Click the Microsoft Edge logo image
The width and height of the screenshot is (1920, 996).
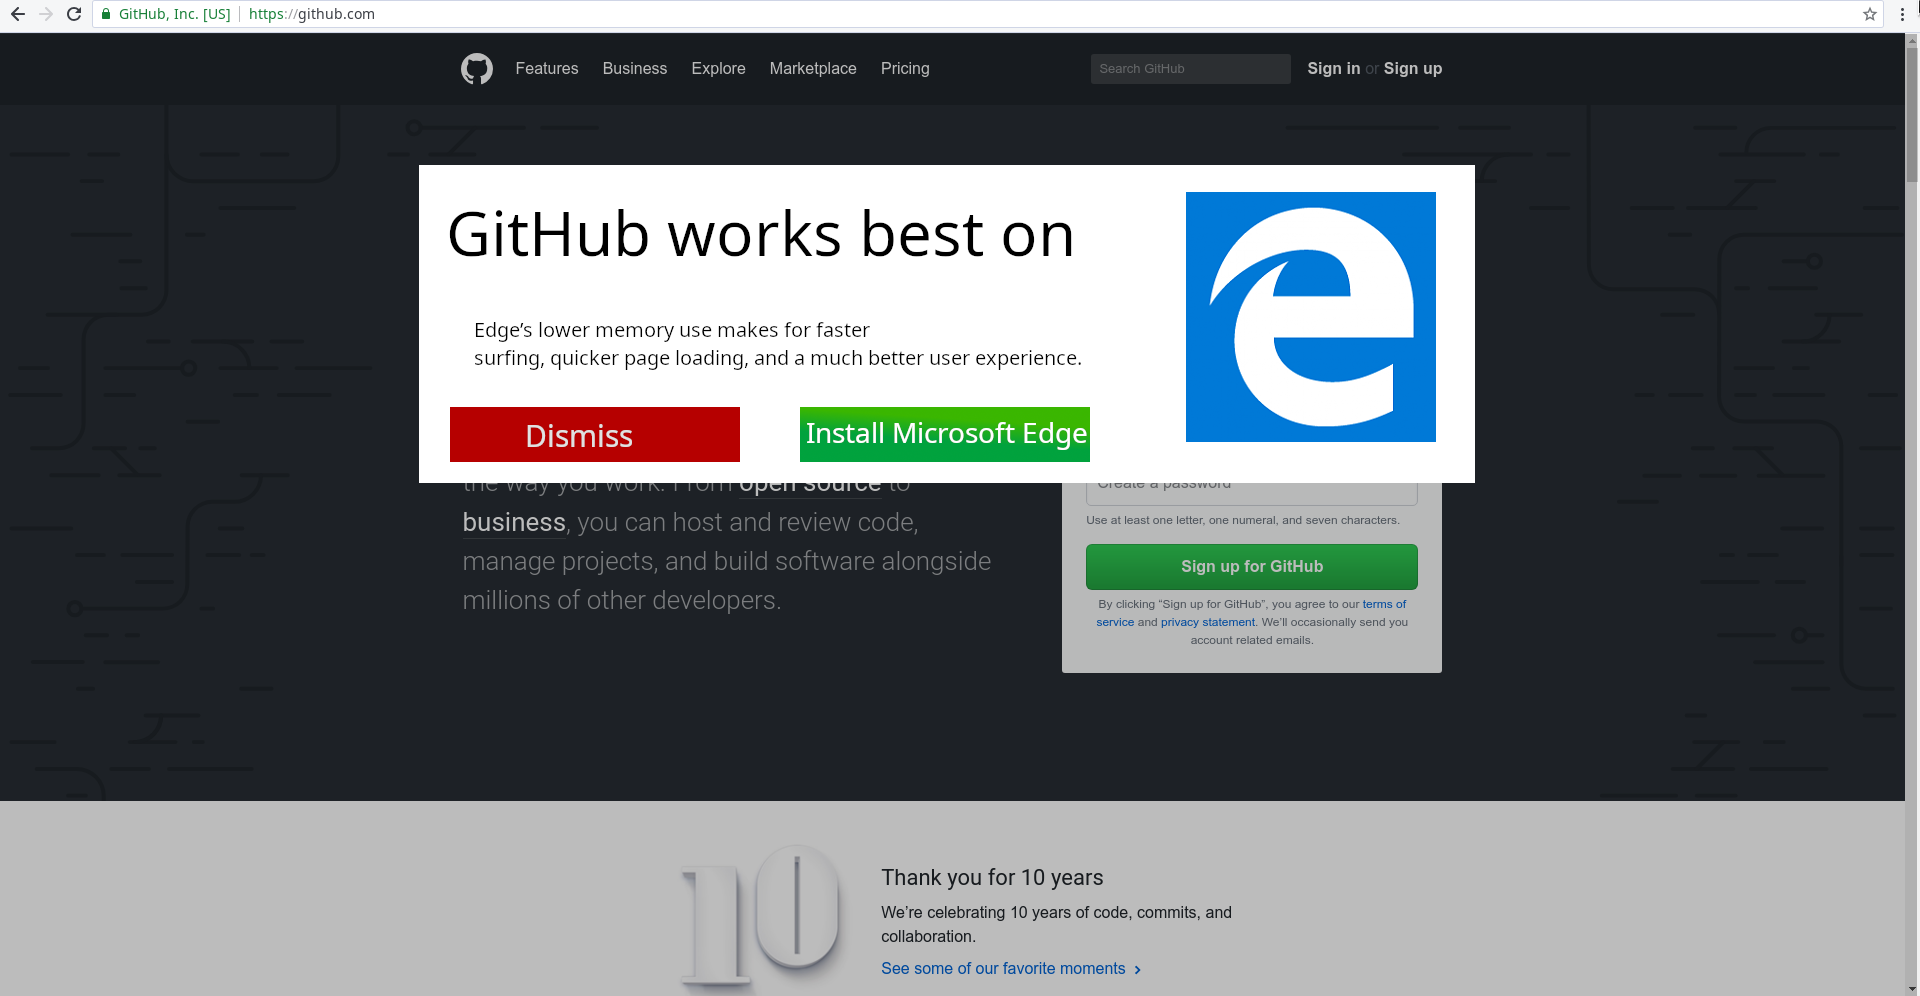coord(1311,317)
